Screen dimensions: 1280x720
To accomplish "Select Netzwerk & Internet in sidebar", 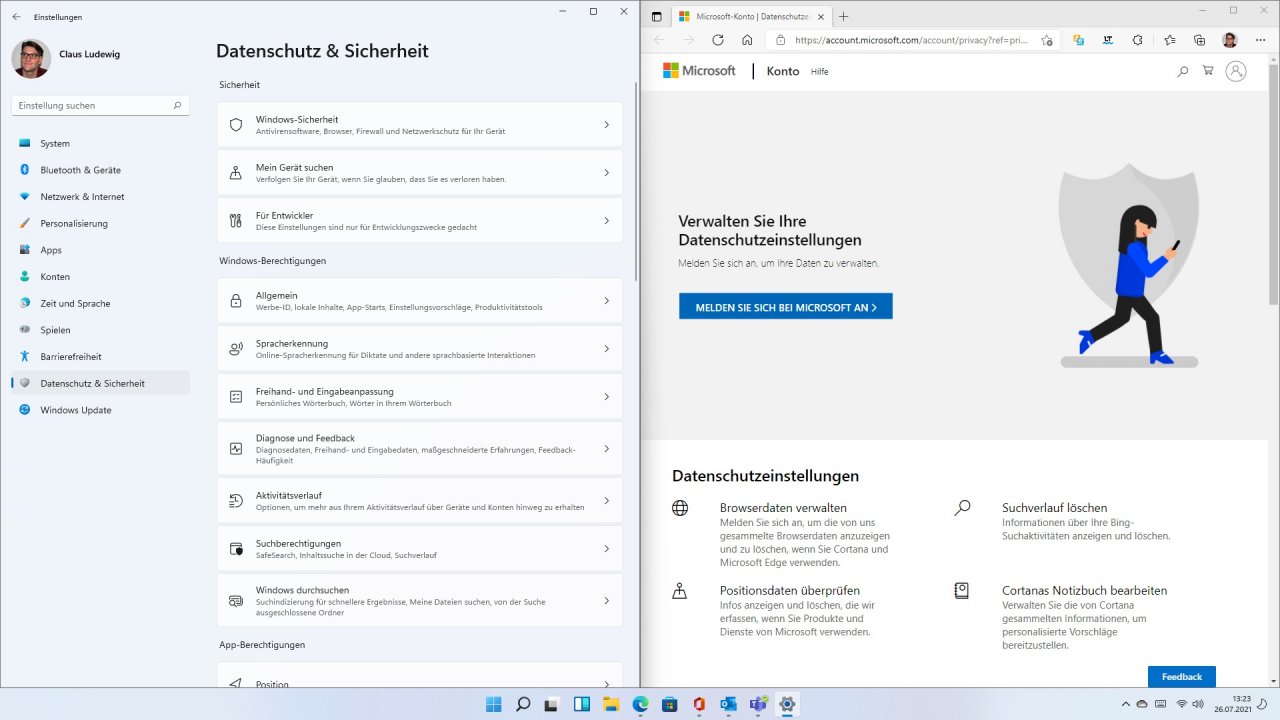I will point(100,197).
